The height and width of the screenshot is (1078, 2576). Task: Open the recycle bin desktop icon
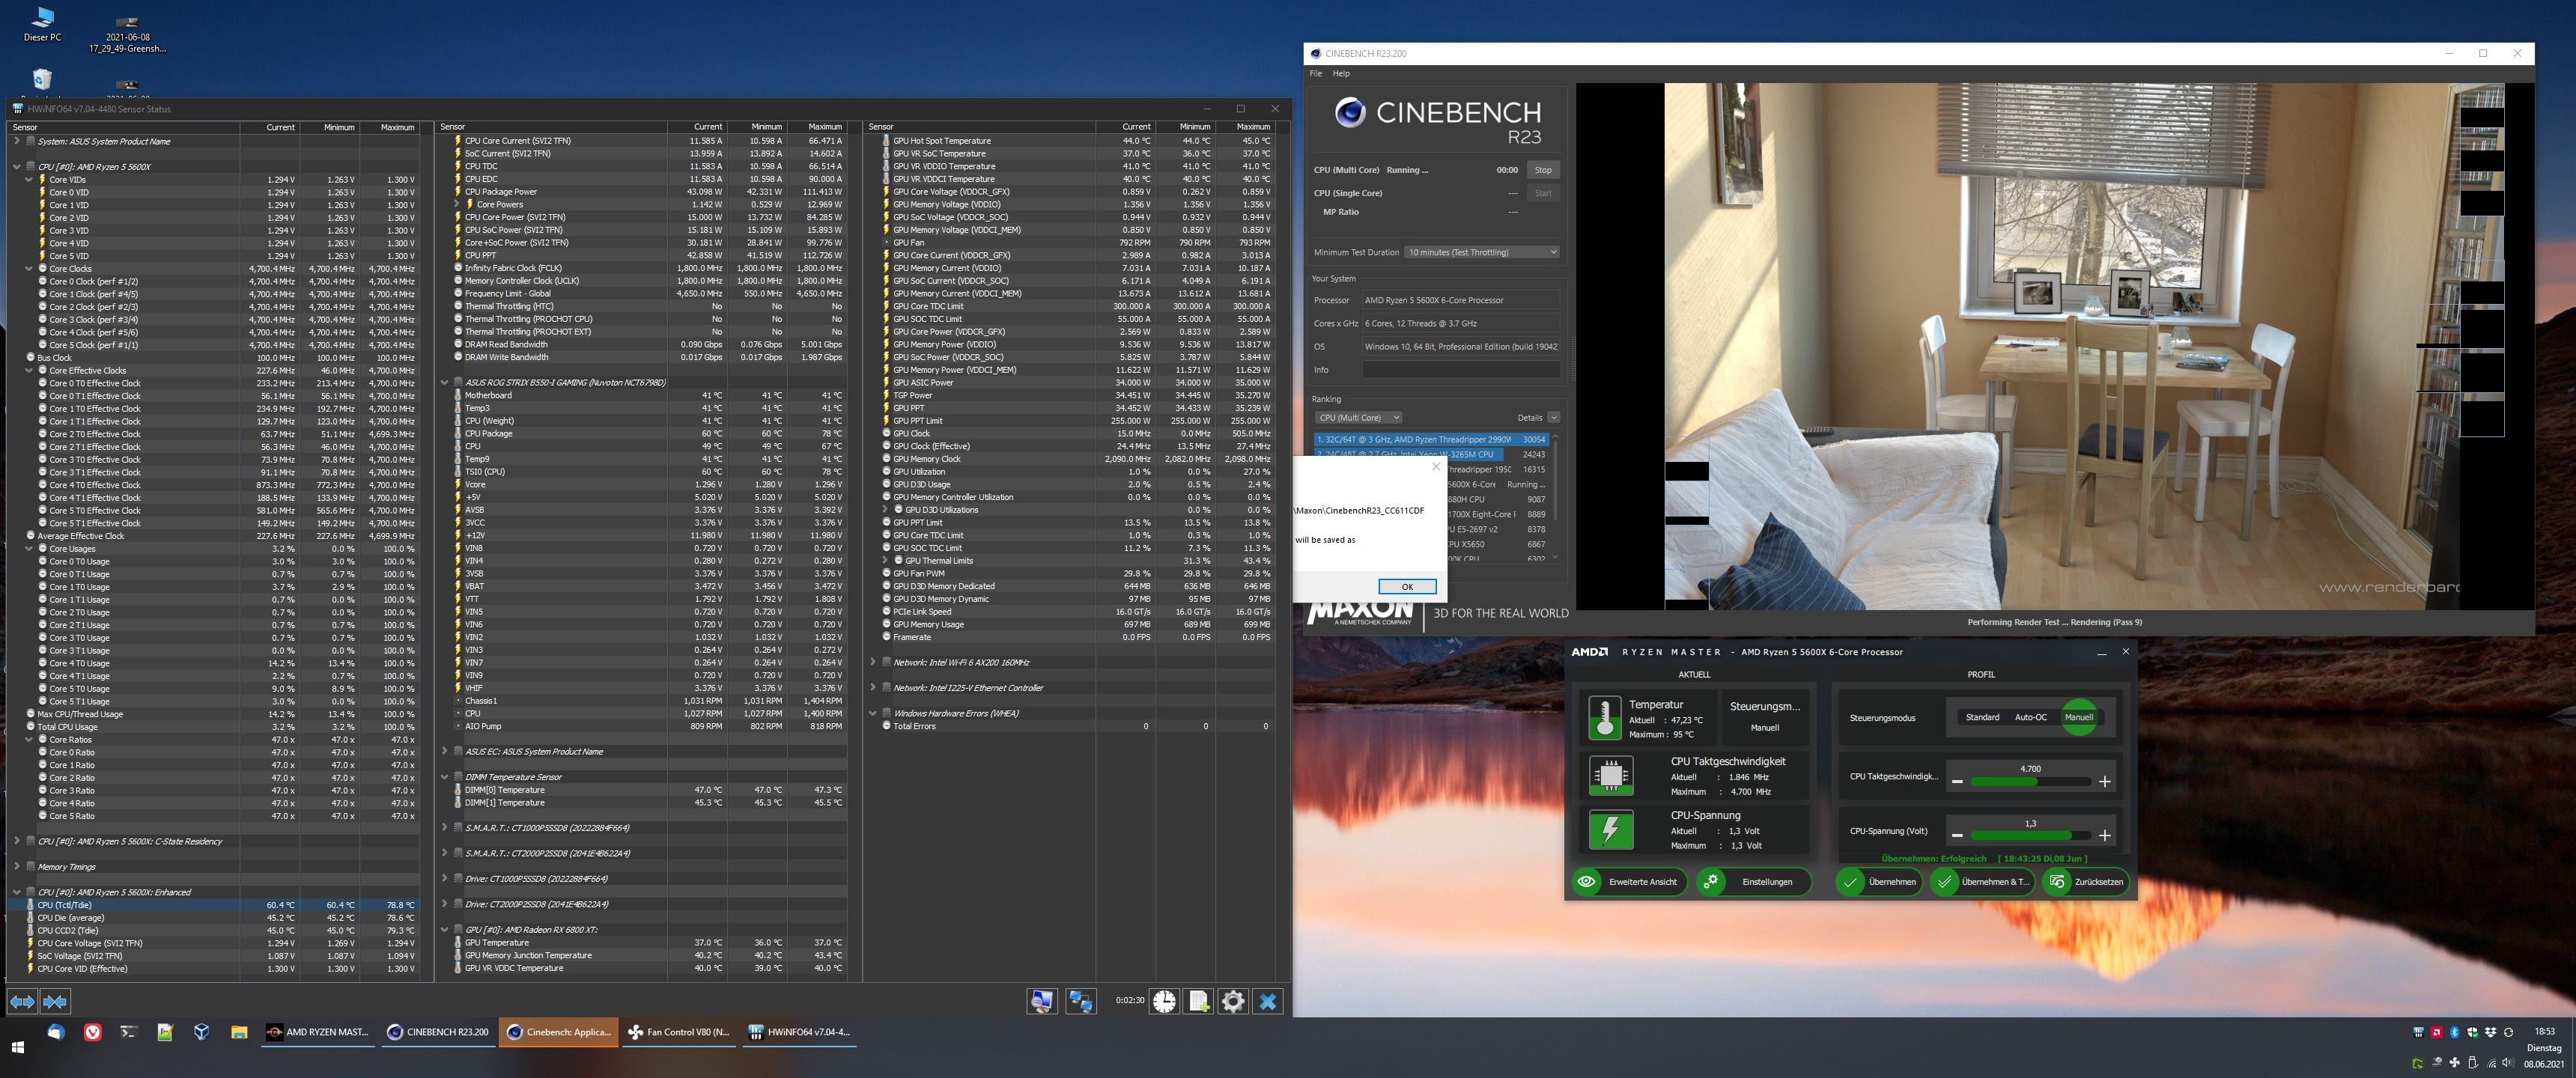[x=42, y=79]
